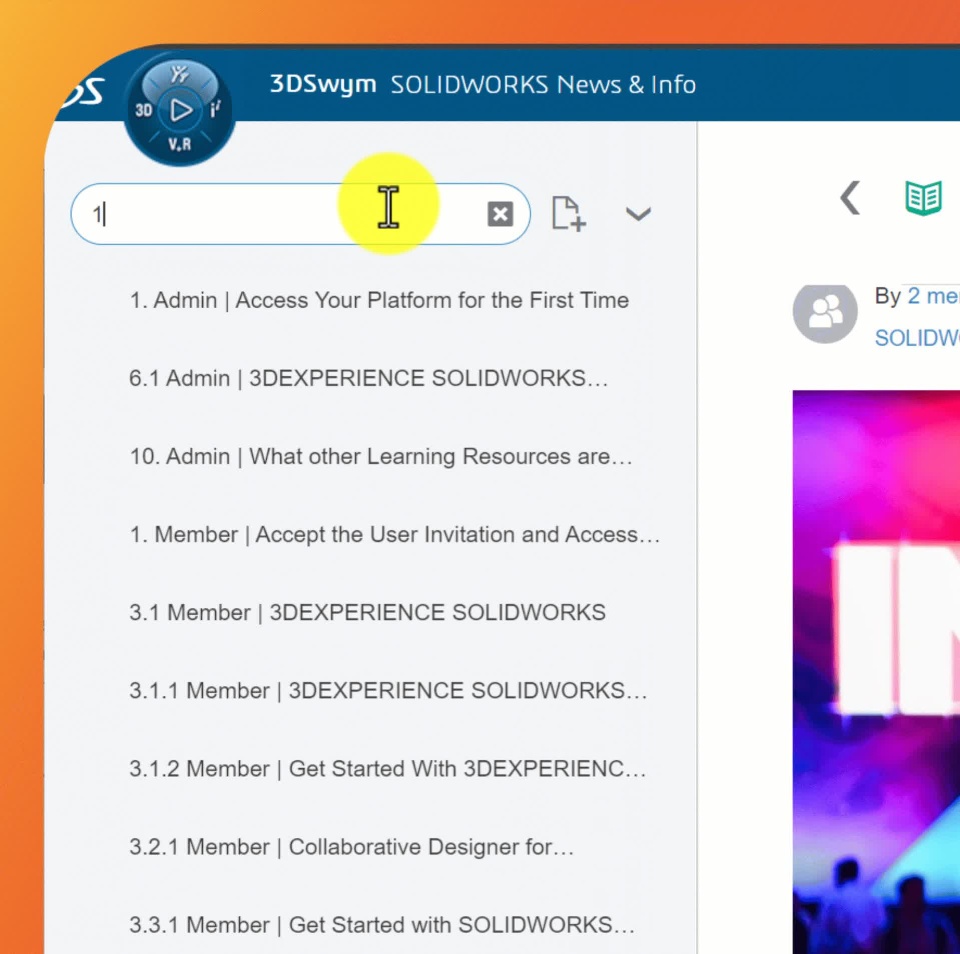This screenshot has width=960, height=954.
Task: Open the compass right information quadrant
Action: coord(215,110)
